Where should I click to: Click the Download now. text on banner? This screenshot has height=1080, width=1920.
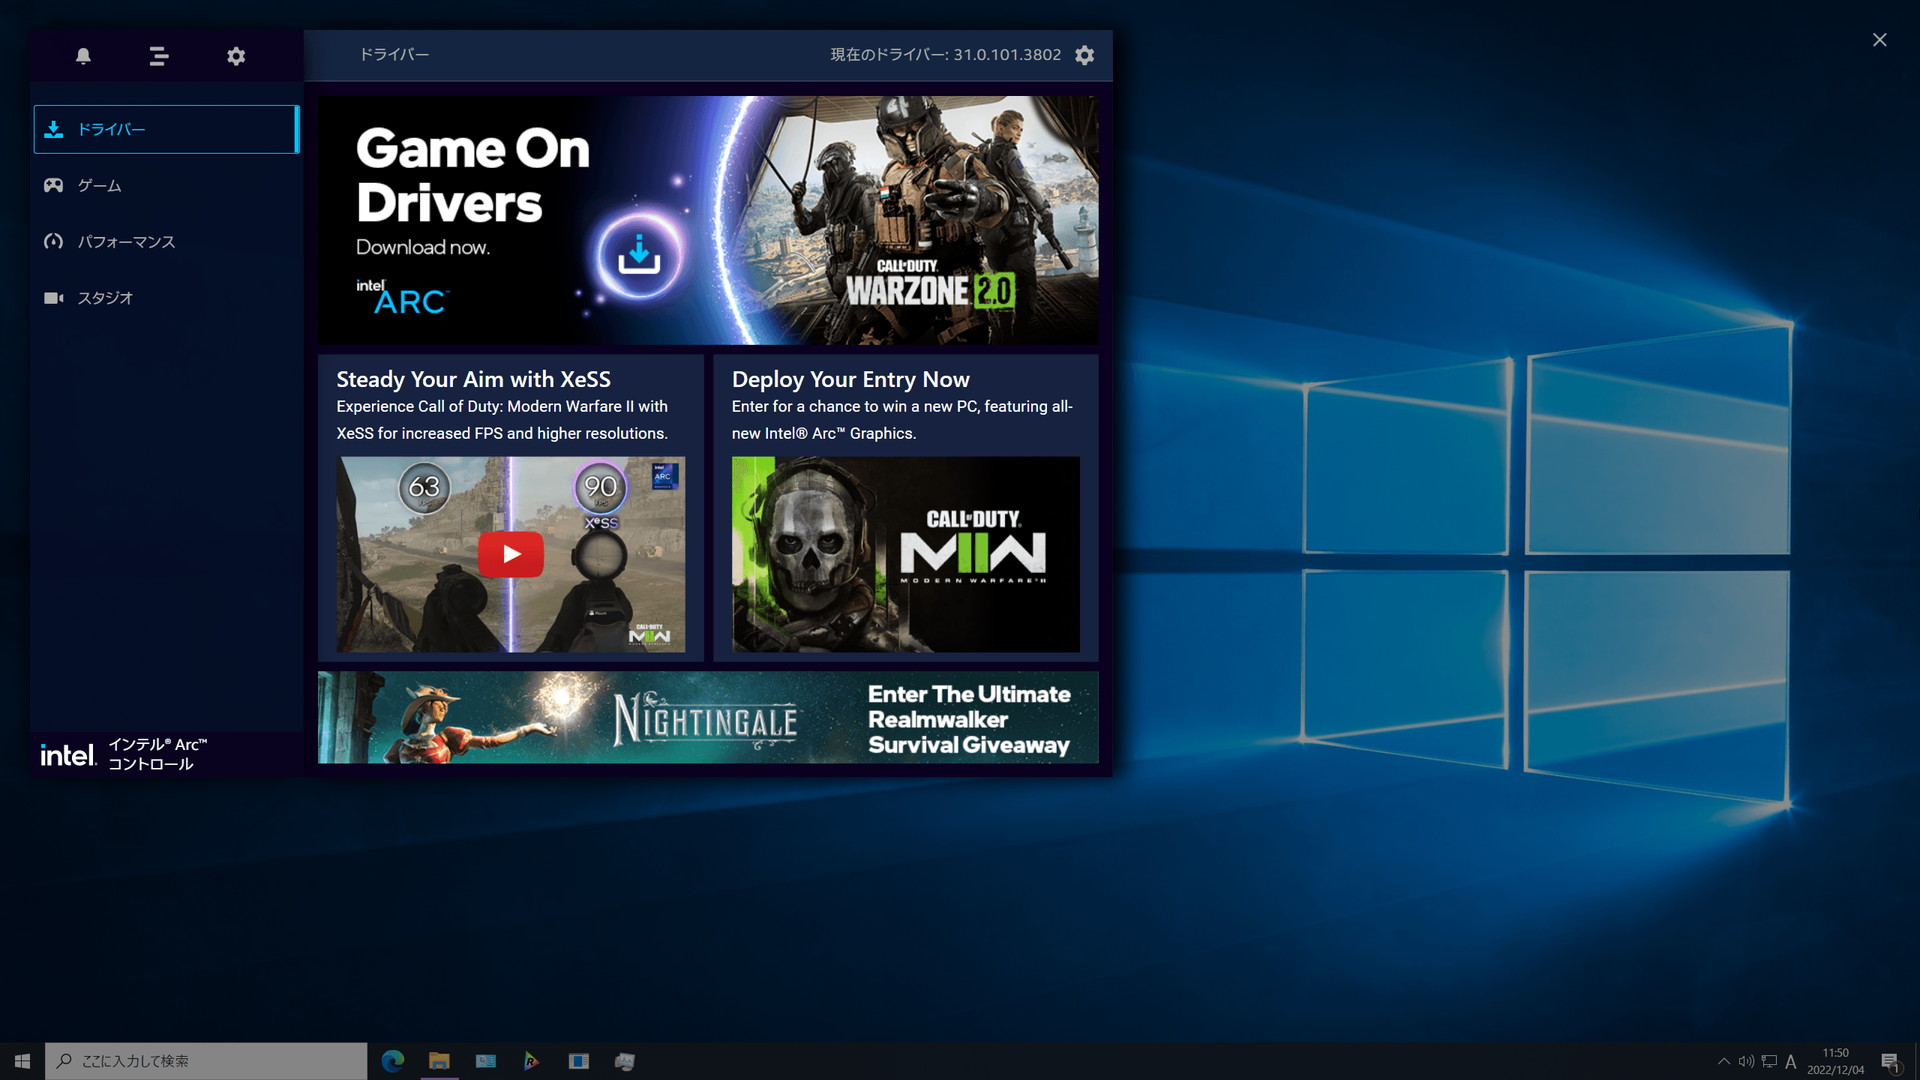(x=423, y=247)
